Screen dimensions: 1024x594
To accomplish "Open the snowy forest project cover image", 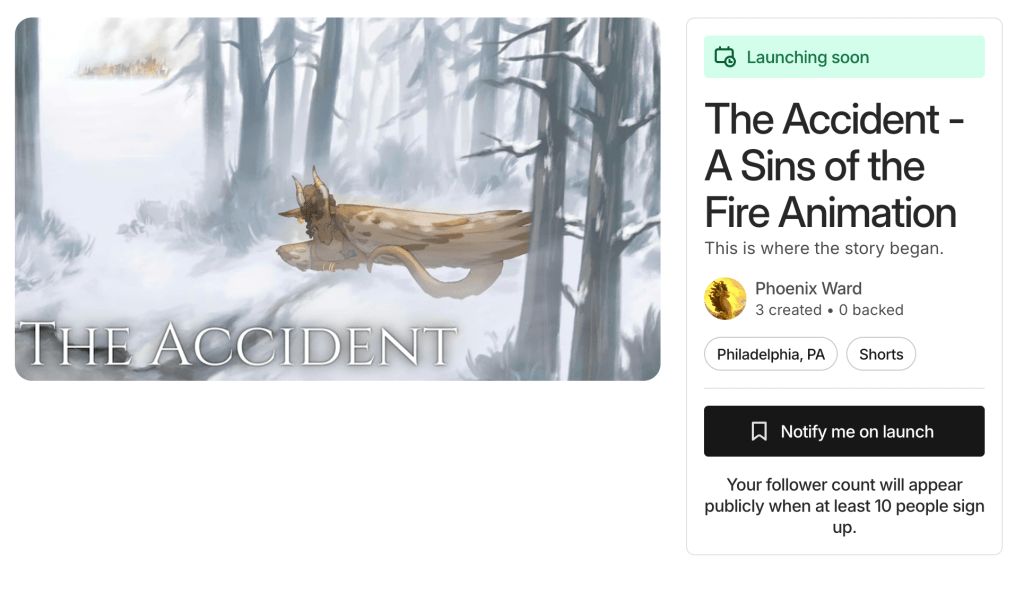I will tap(338, 199).
